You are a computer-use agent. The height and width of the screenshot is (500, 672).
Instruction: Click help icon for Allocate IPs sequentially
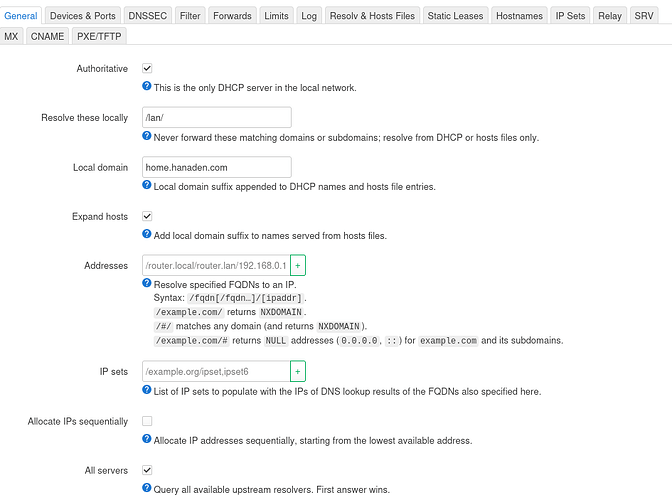(147, 439)
